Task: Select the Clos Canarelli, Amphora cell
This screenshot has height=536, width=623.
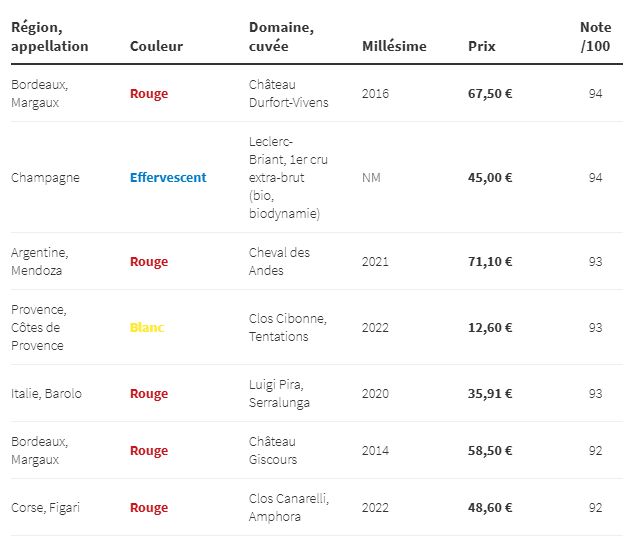Action: [289, 508]
